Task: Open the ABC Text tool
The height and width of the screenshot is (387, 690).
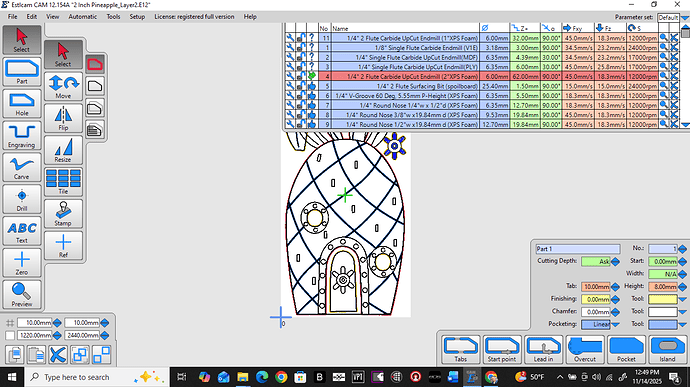Action: coord(22,231)
